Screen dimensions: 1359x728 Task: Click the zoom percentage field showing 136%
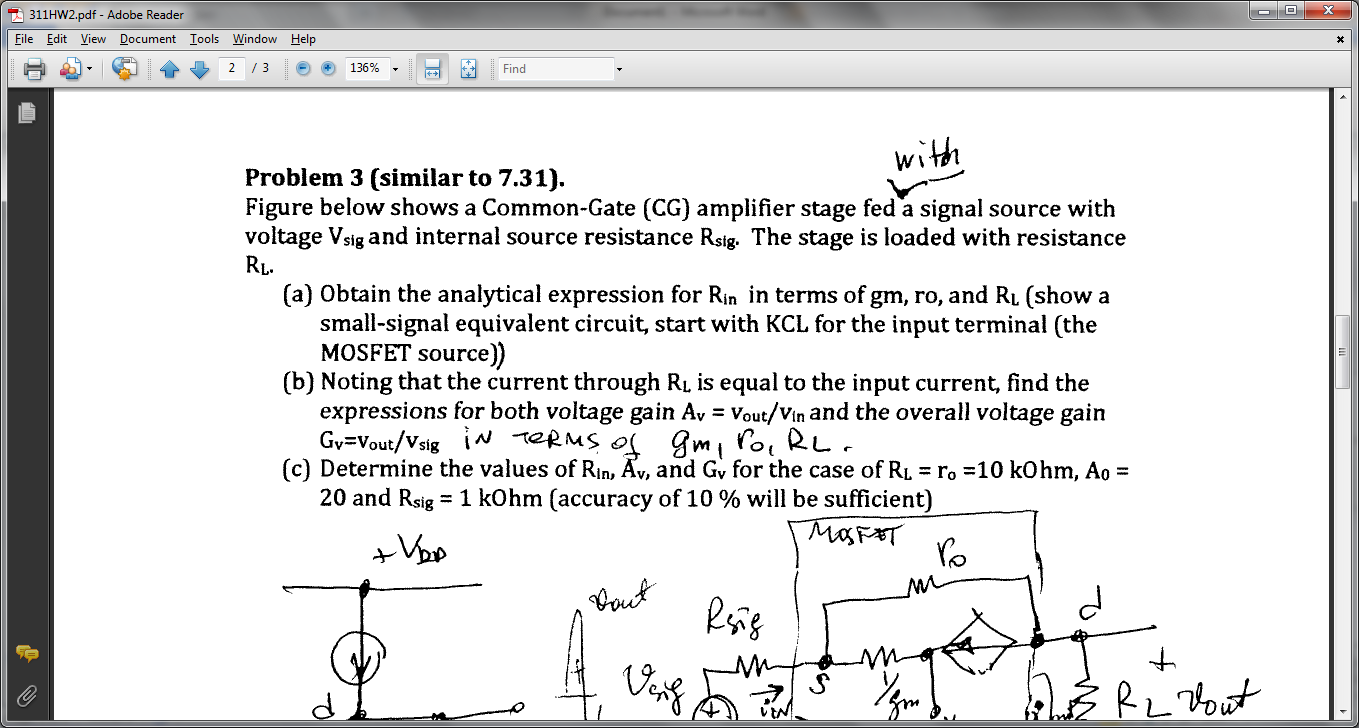(x=366, y=69)
